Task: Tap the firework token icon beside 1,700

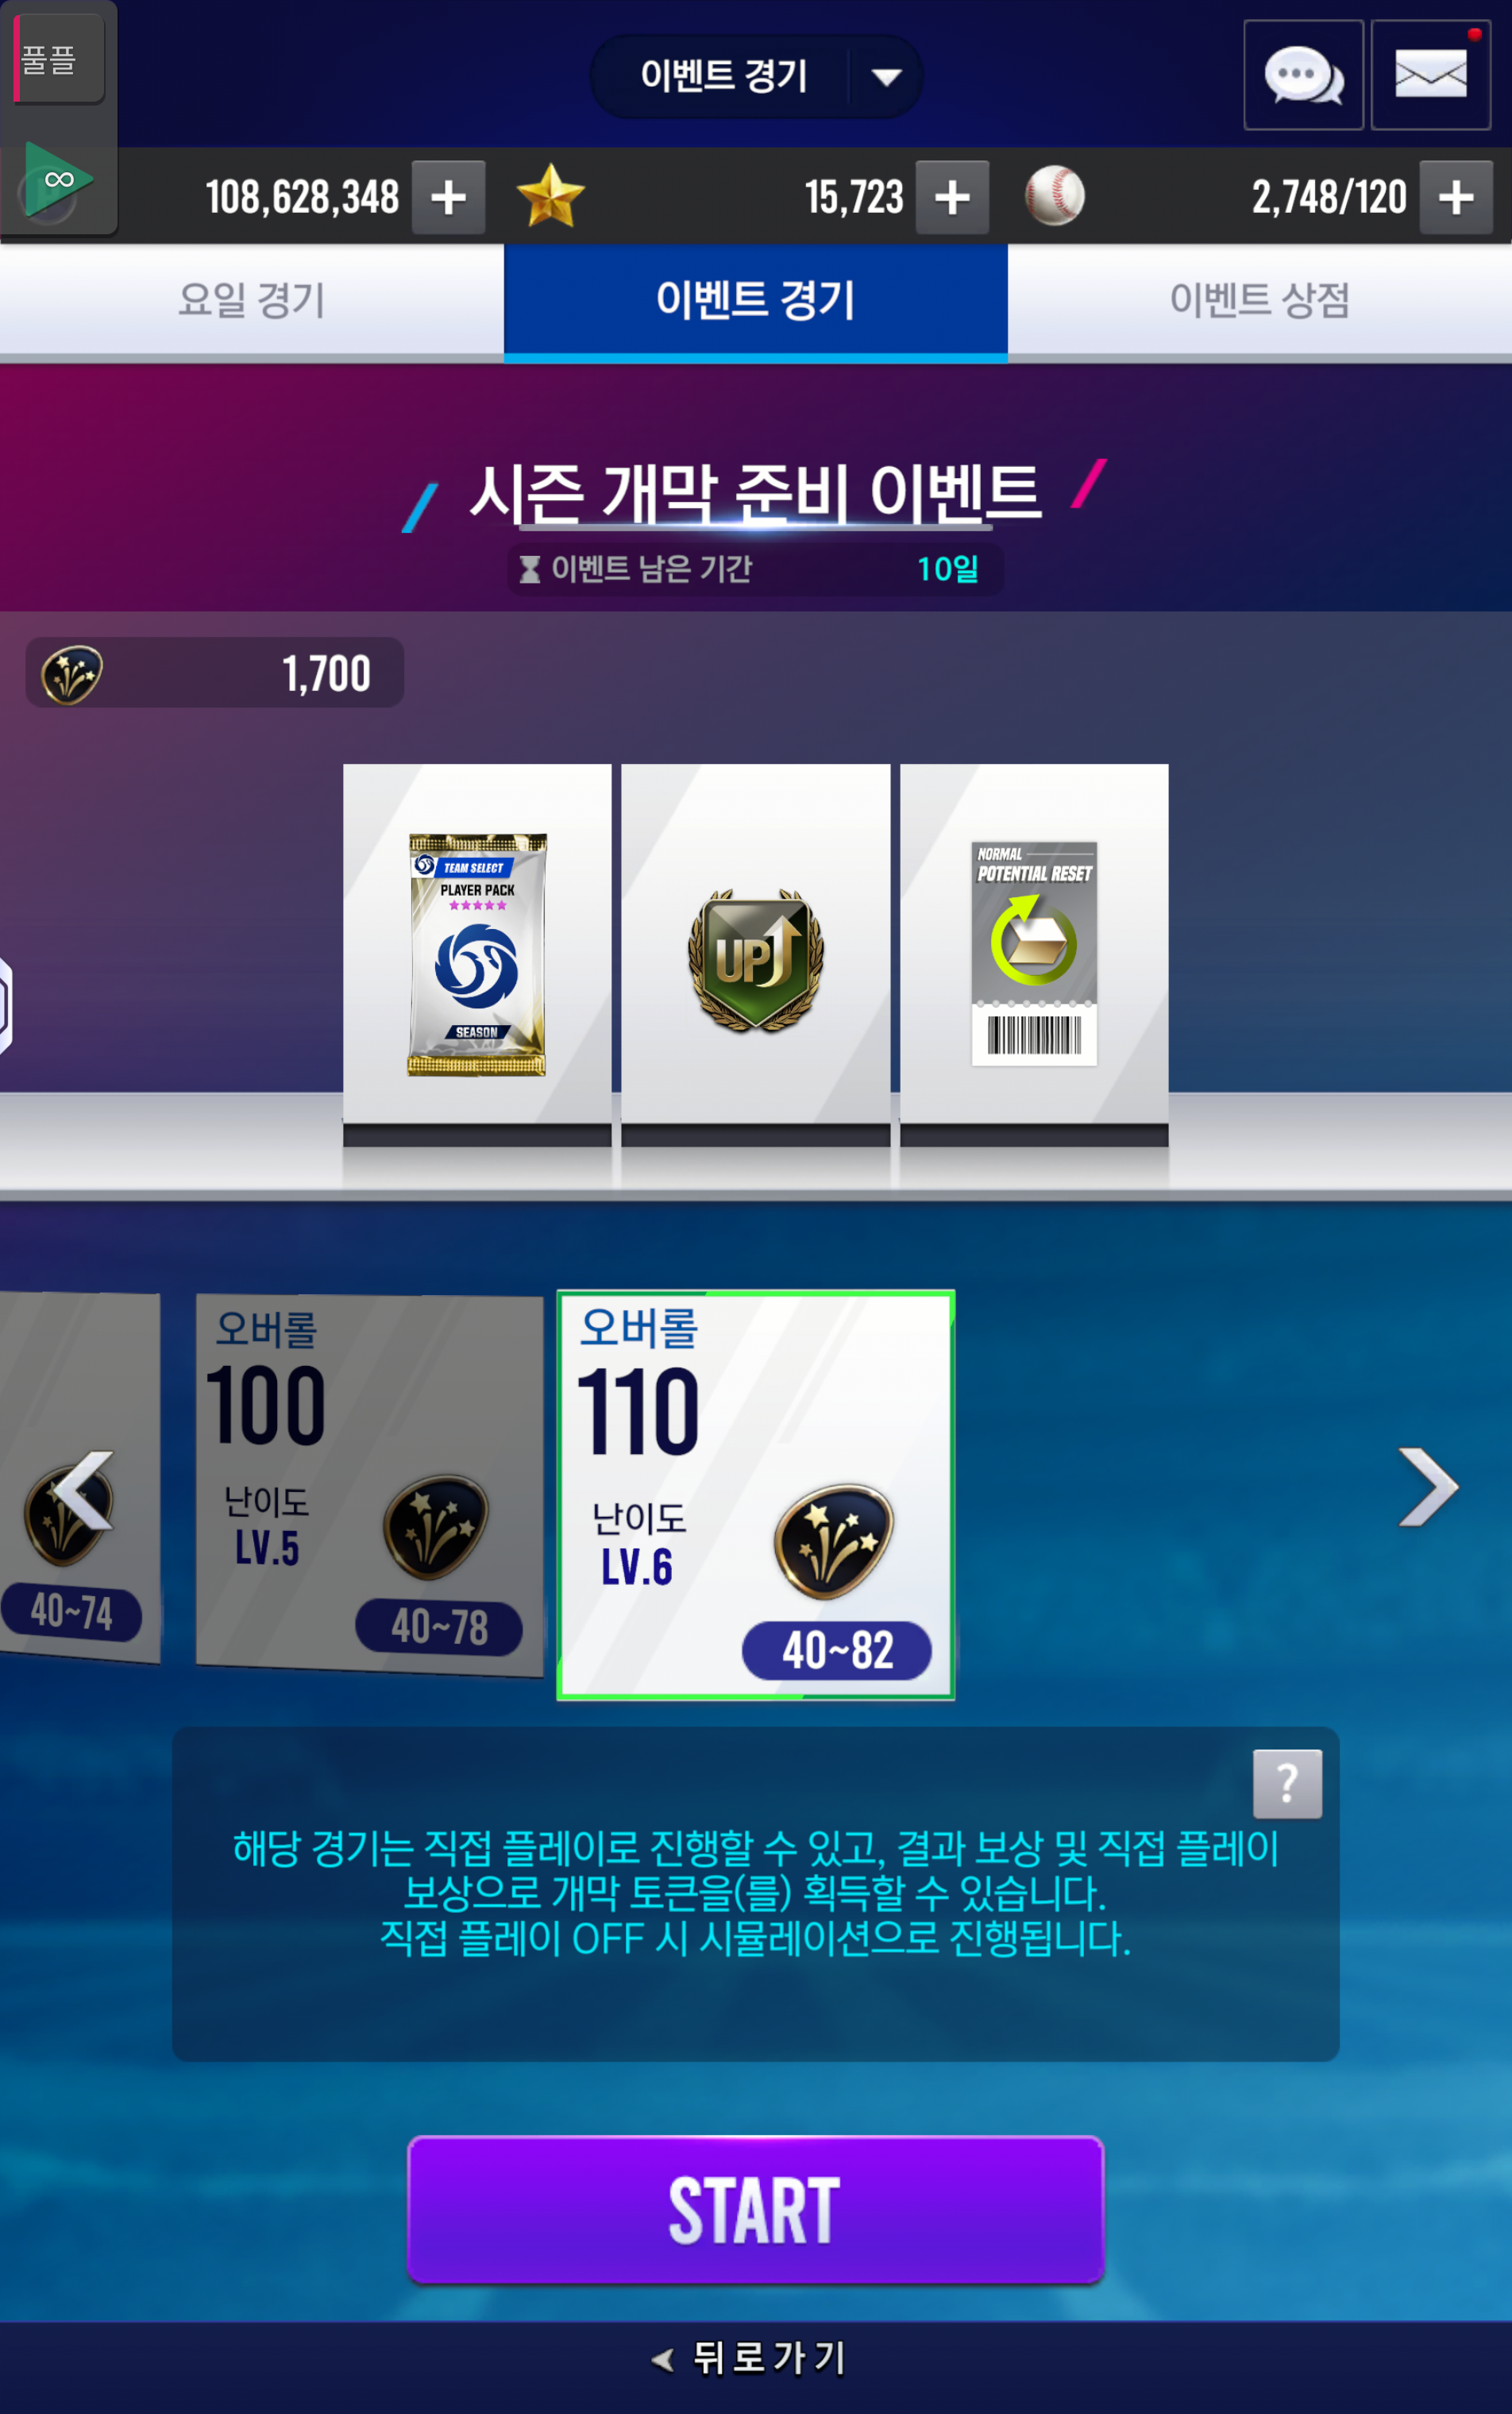Action: tap(72, 674)
